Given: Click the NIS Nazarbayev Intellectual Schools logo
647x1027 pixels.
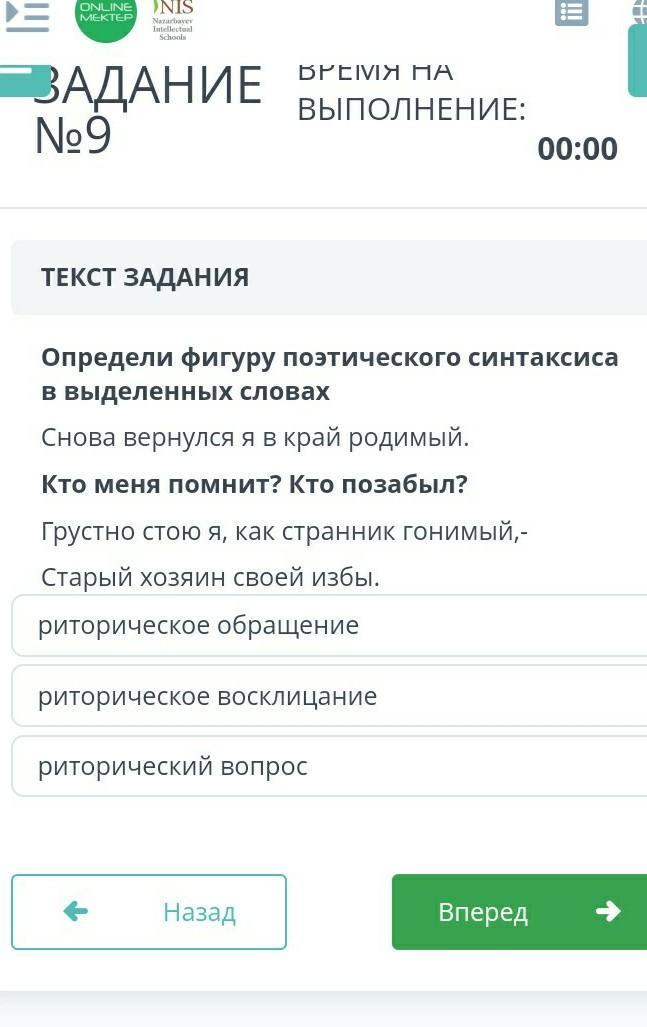Looking at the screenshot, I should tap(172, 18).
